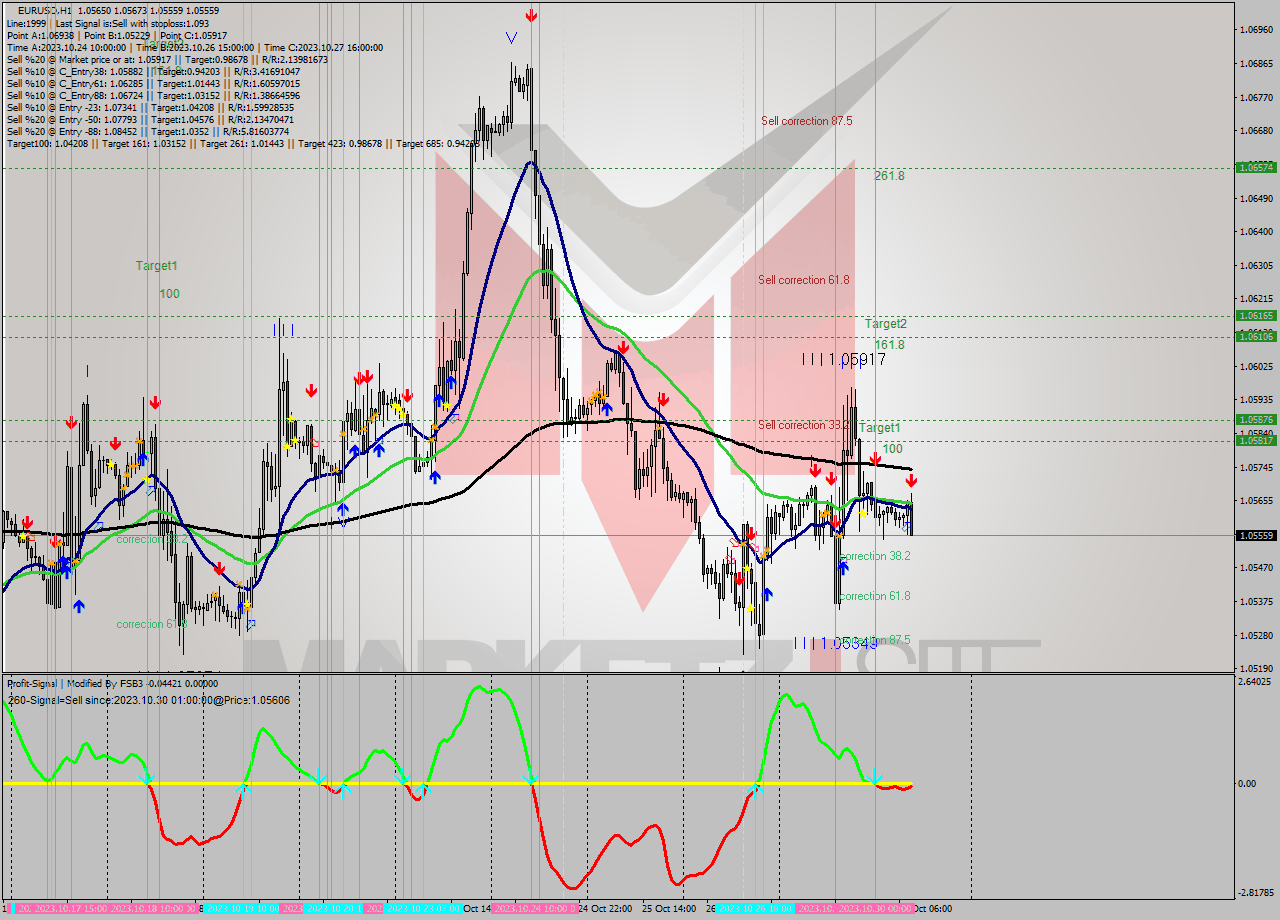Select the red sell arrow at the far left of the chart
Viewport: 1280px width, 920px height.
pos(28,522)
